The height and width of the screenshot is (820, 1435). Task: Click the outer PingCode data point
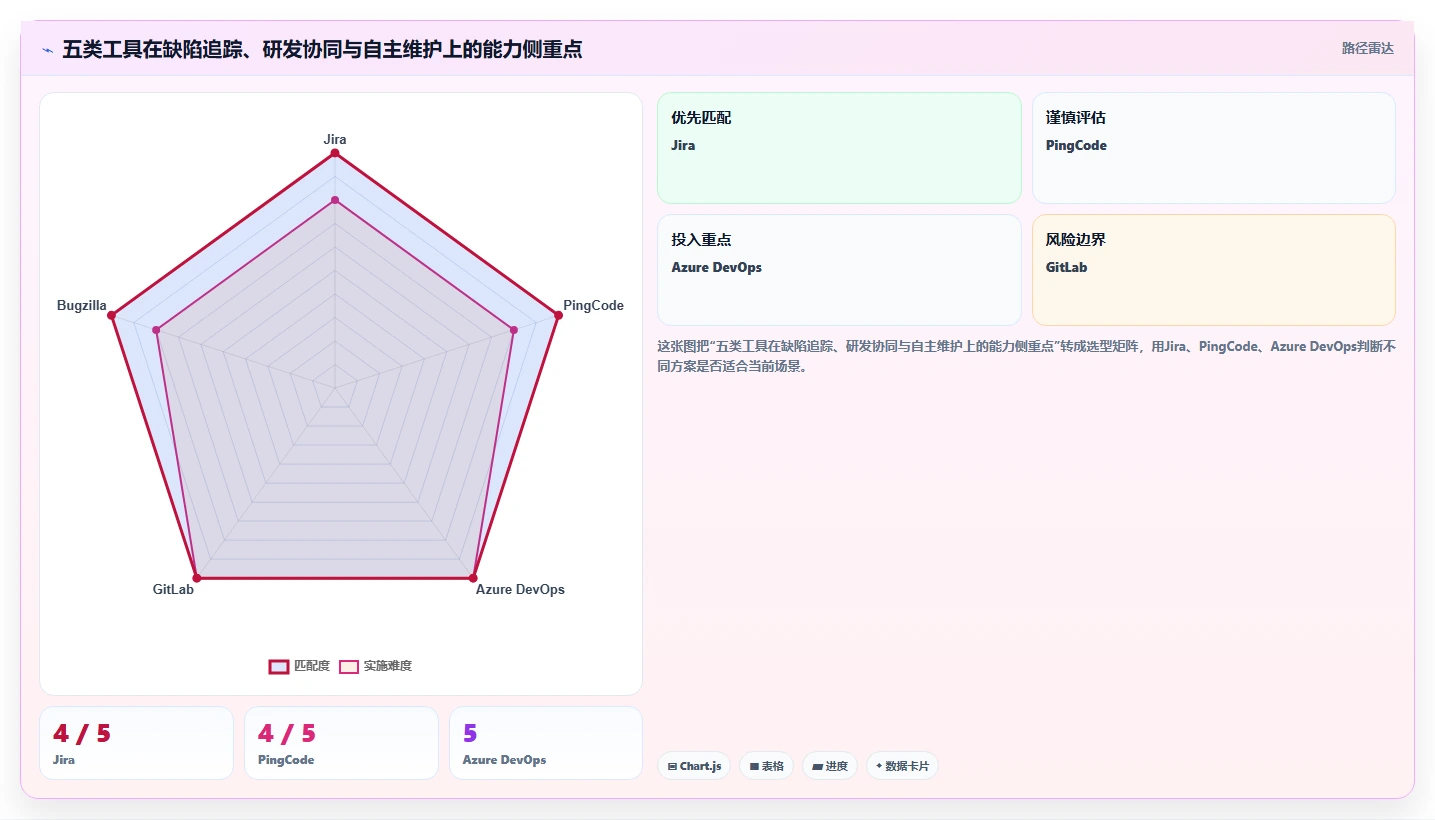(x=558, y=315)
